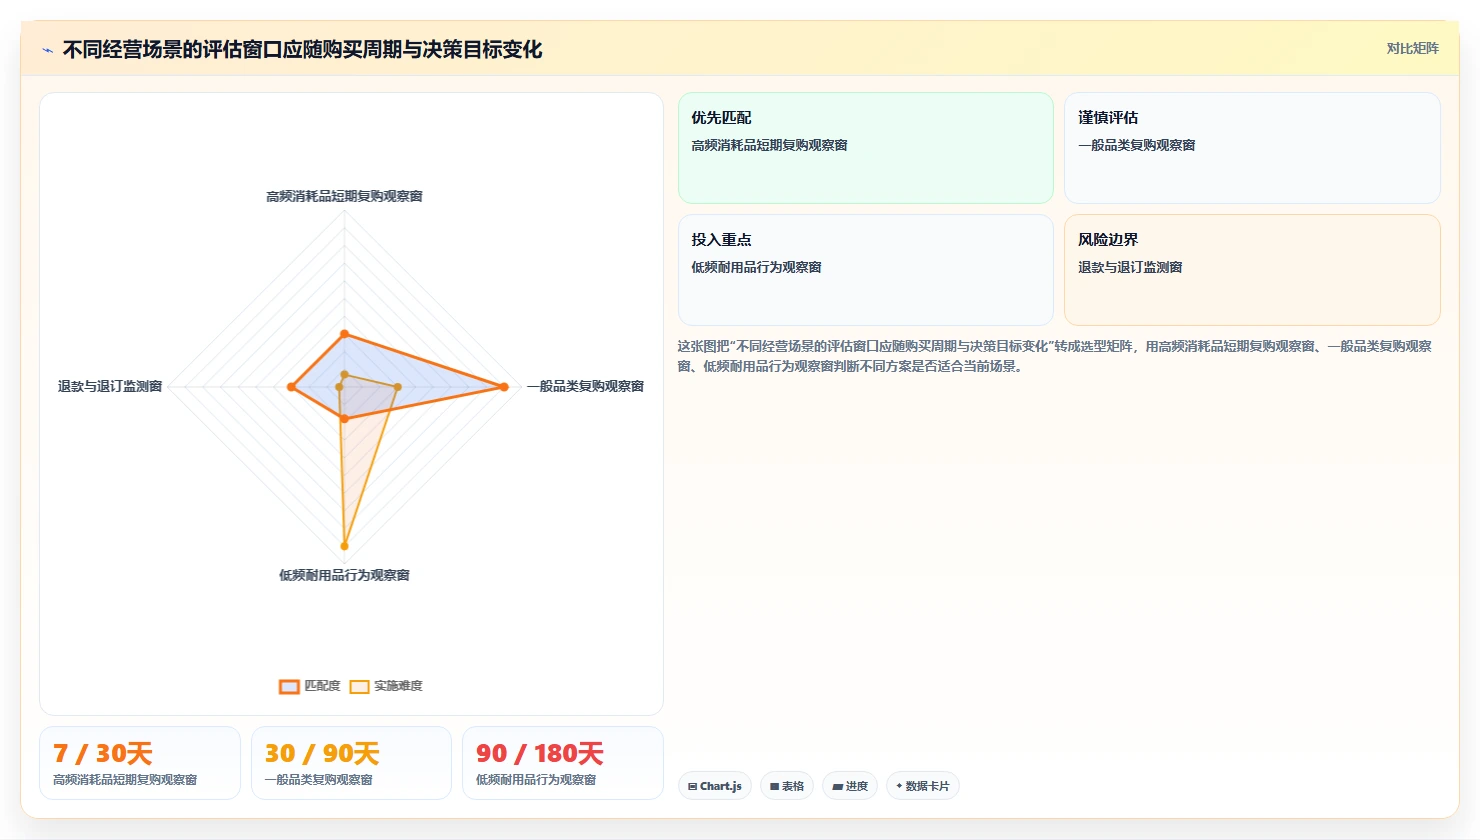The width and height of the screenshot is (1480, 840).
Task: Click the small icon in the 数据卡片 tag
Action: click(x=899, y=786)
